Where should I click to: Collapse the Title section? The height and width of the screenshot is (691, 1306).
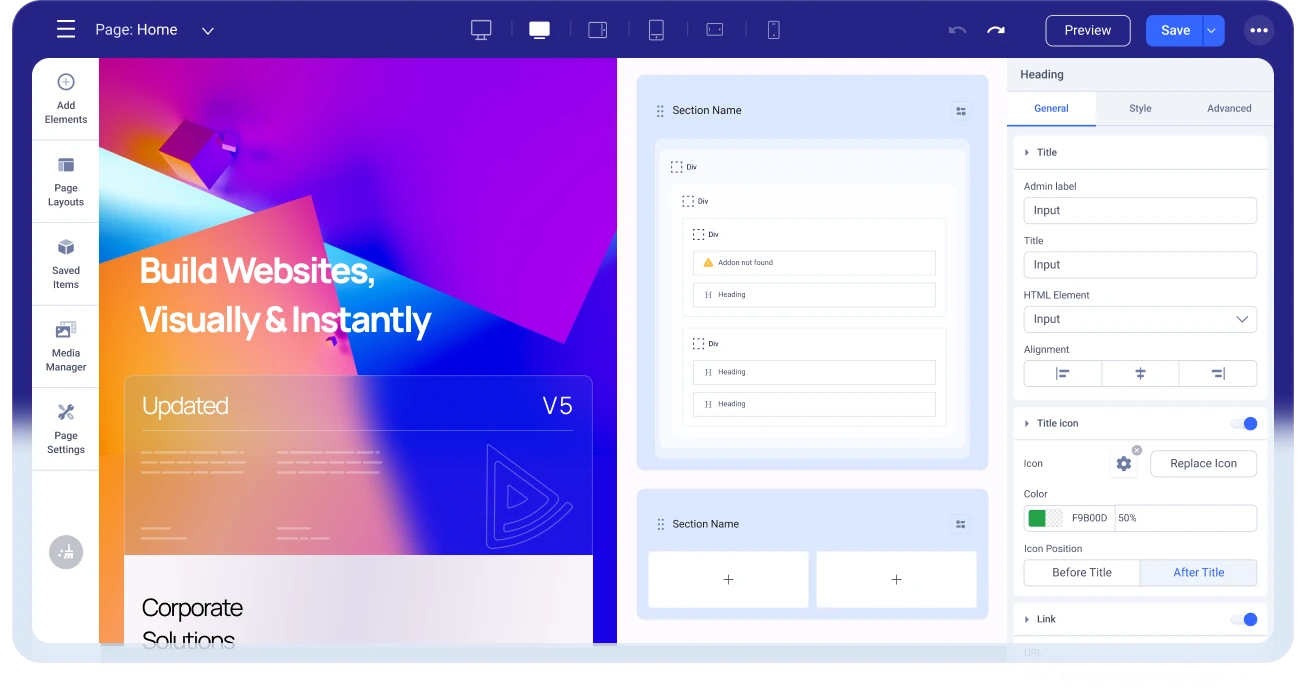point(1140,153)
